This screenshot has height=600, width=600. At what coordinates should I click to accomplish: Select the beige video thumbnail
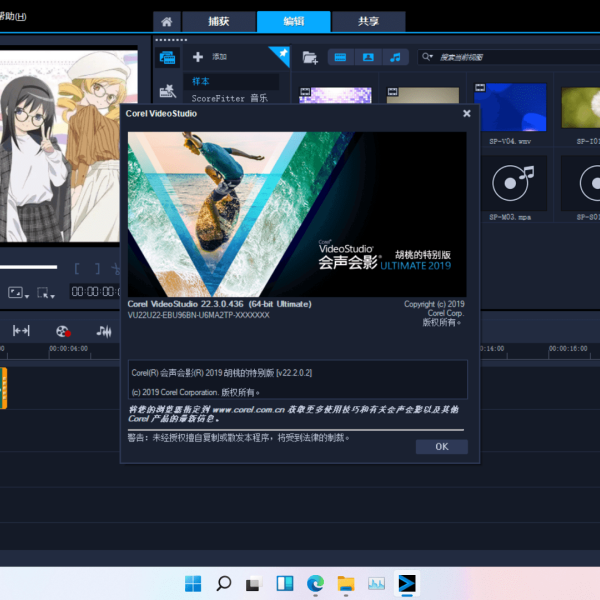422,95
